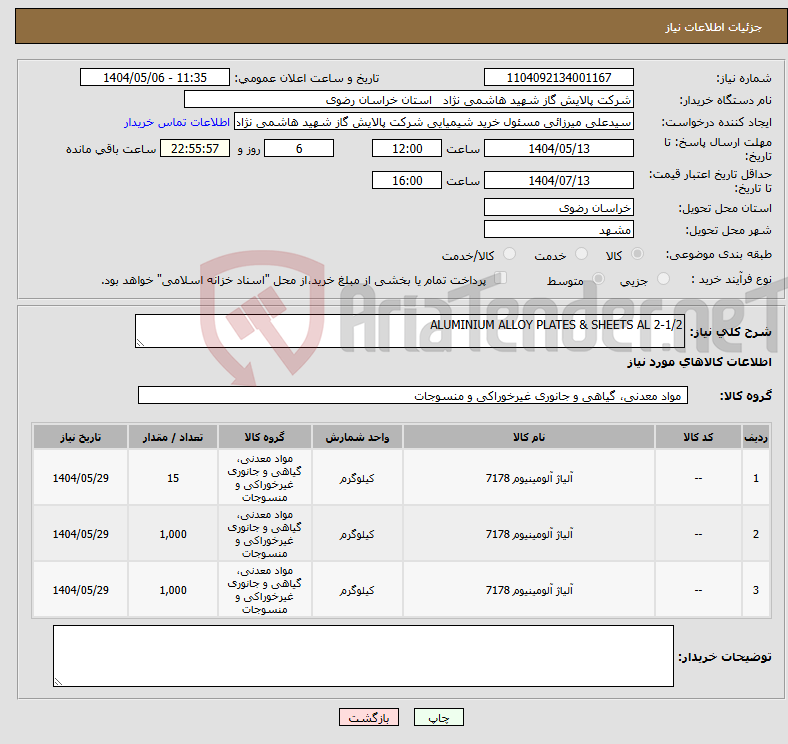
Task: Click the date 1404/05/29 in row 1
Action: (80, 478)
